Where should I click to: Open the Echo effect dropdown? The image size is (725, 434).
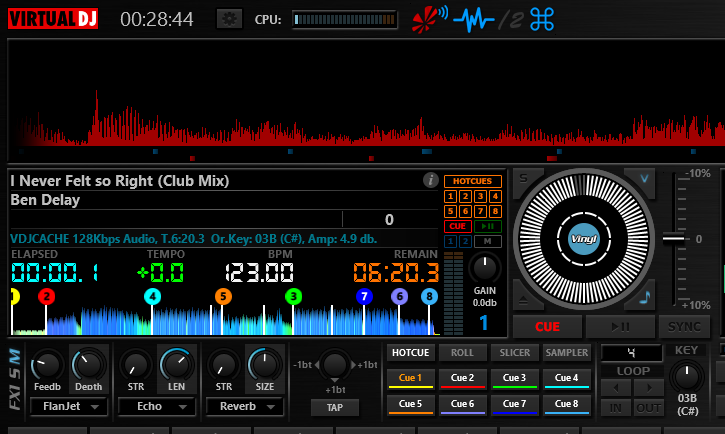tap(157, 406)
